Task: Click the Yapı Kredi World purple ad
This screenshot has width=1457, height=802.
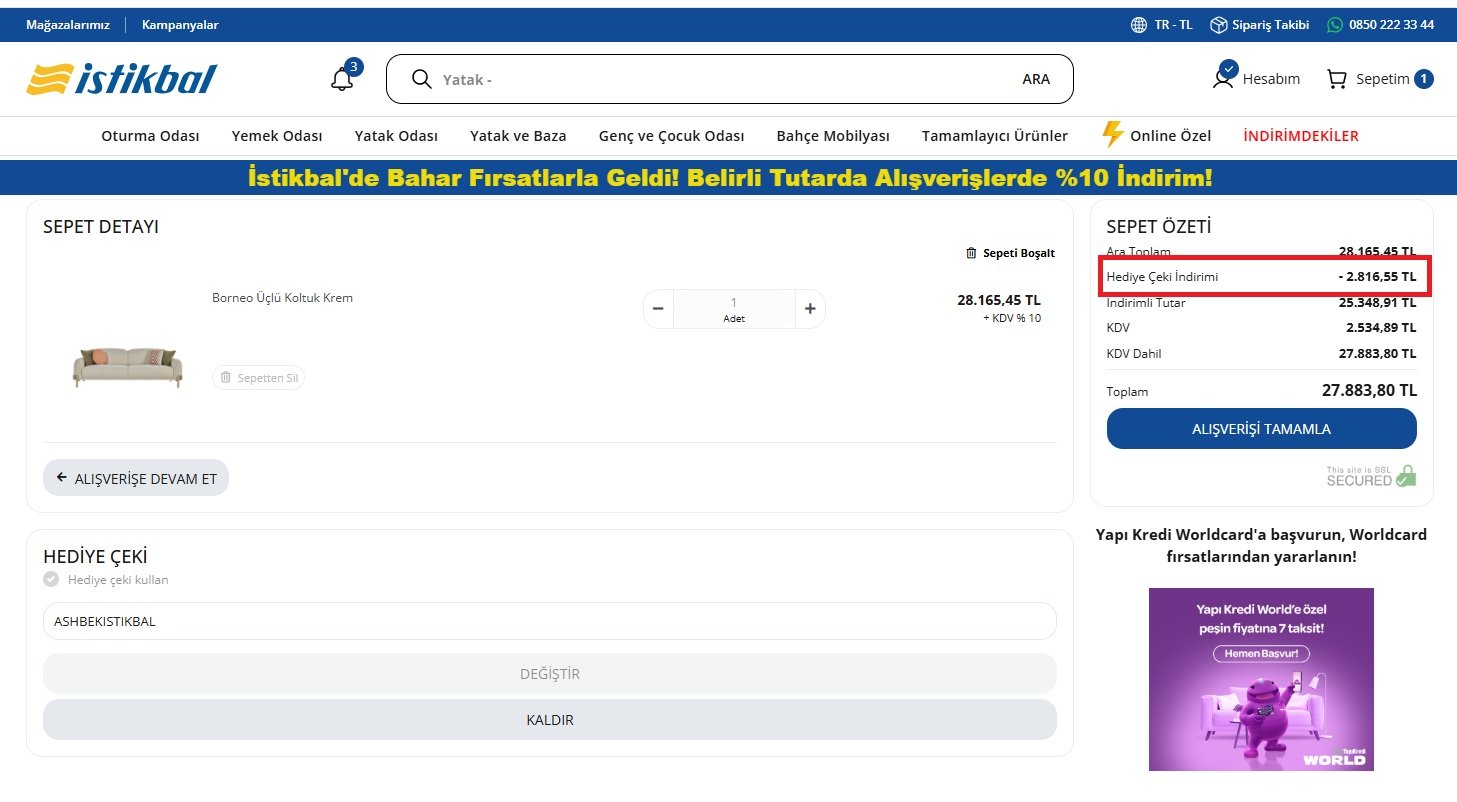Action: pyautogui.click(x=1261, y=679)
